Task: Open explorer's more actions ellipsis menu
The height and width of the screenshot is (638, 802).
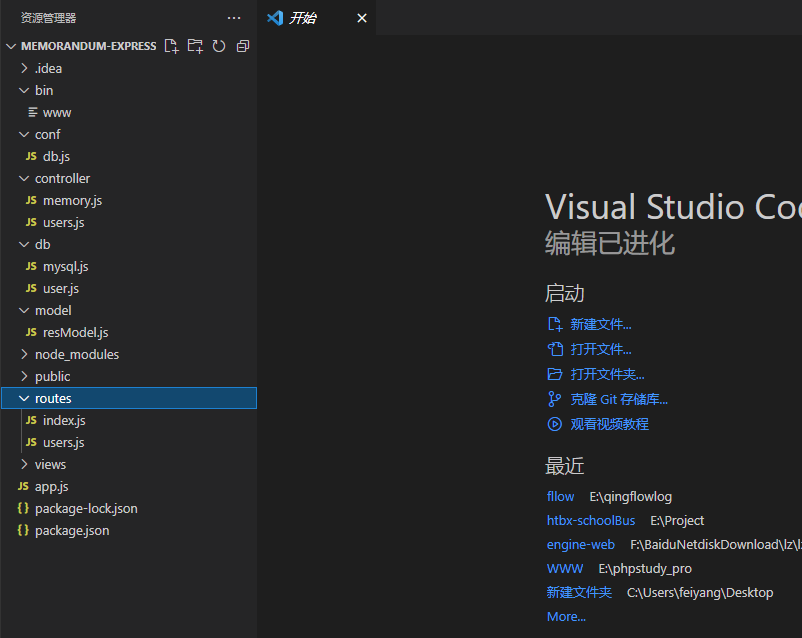Action: [x=234, y=18]
